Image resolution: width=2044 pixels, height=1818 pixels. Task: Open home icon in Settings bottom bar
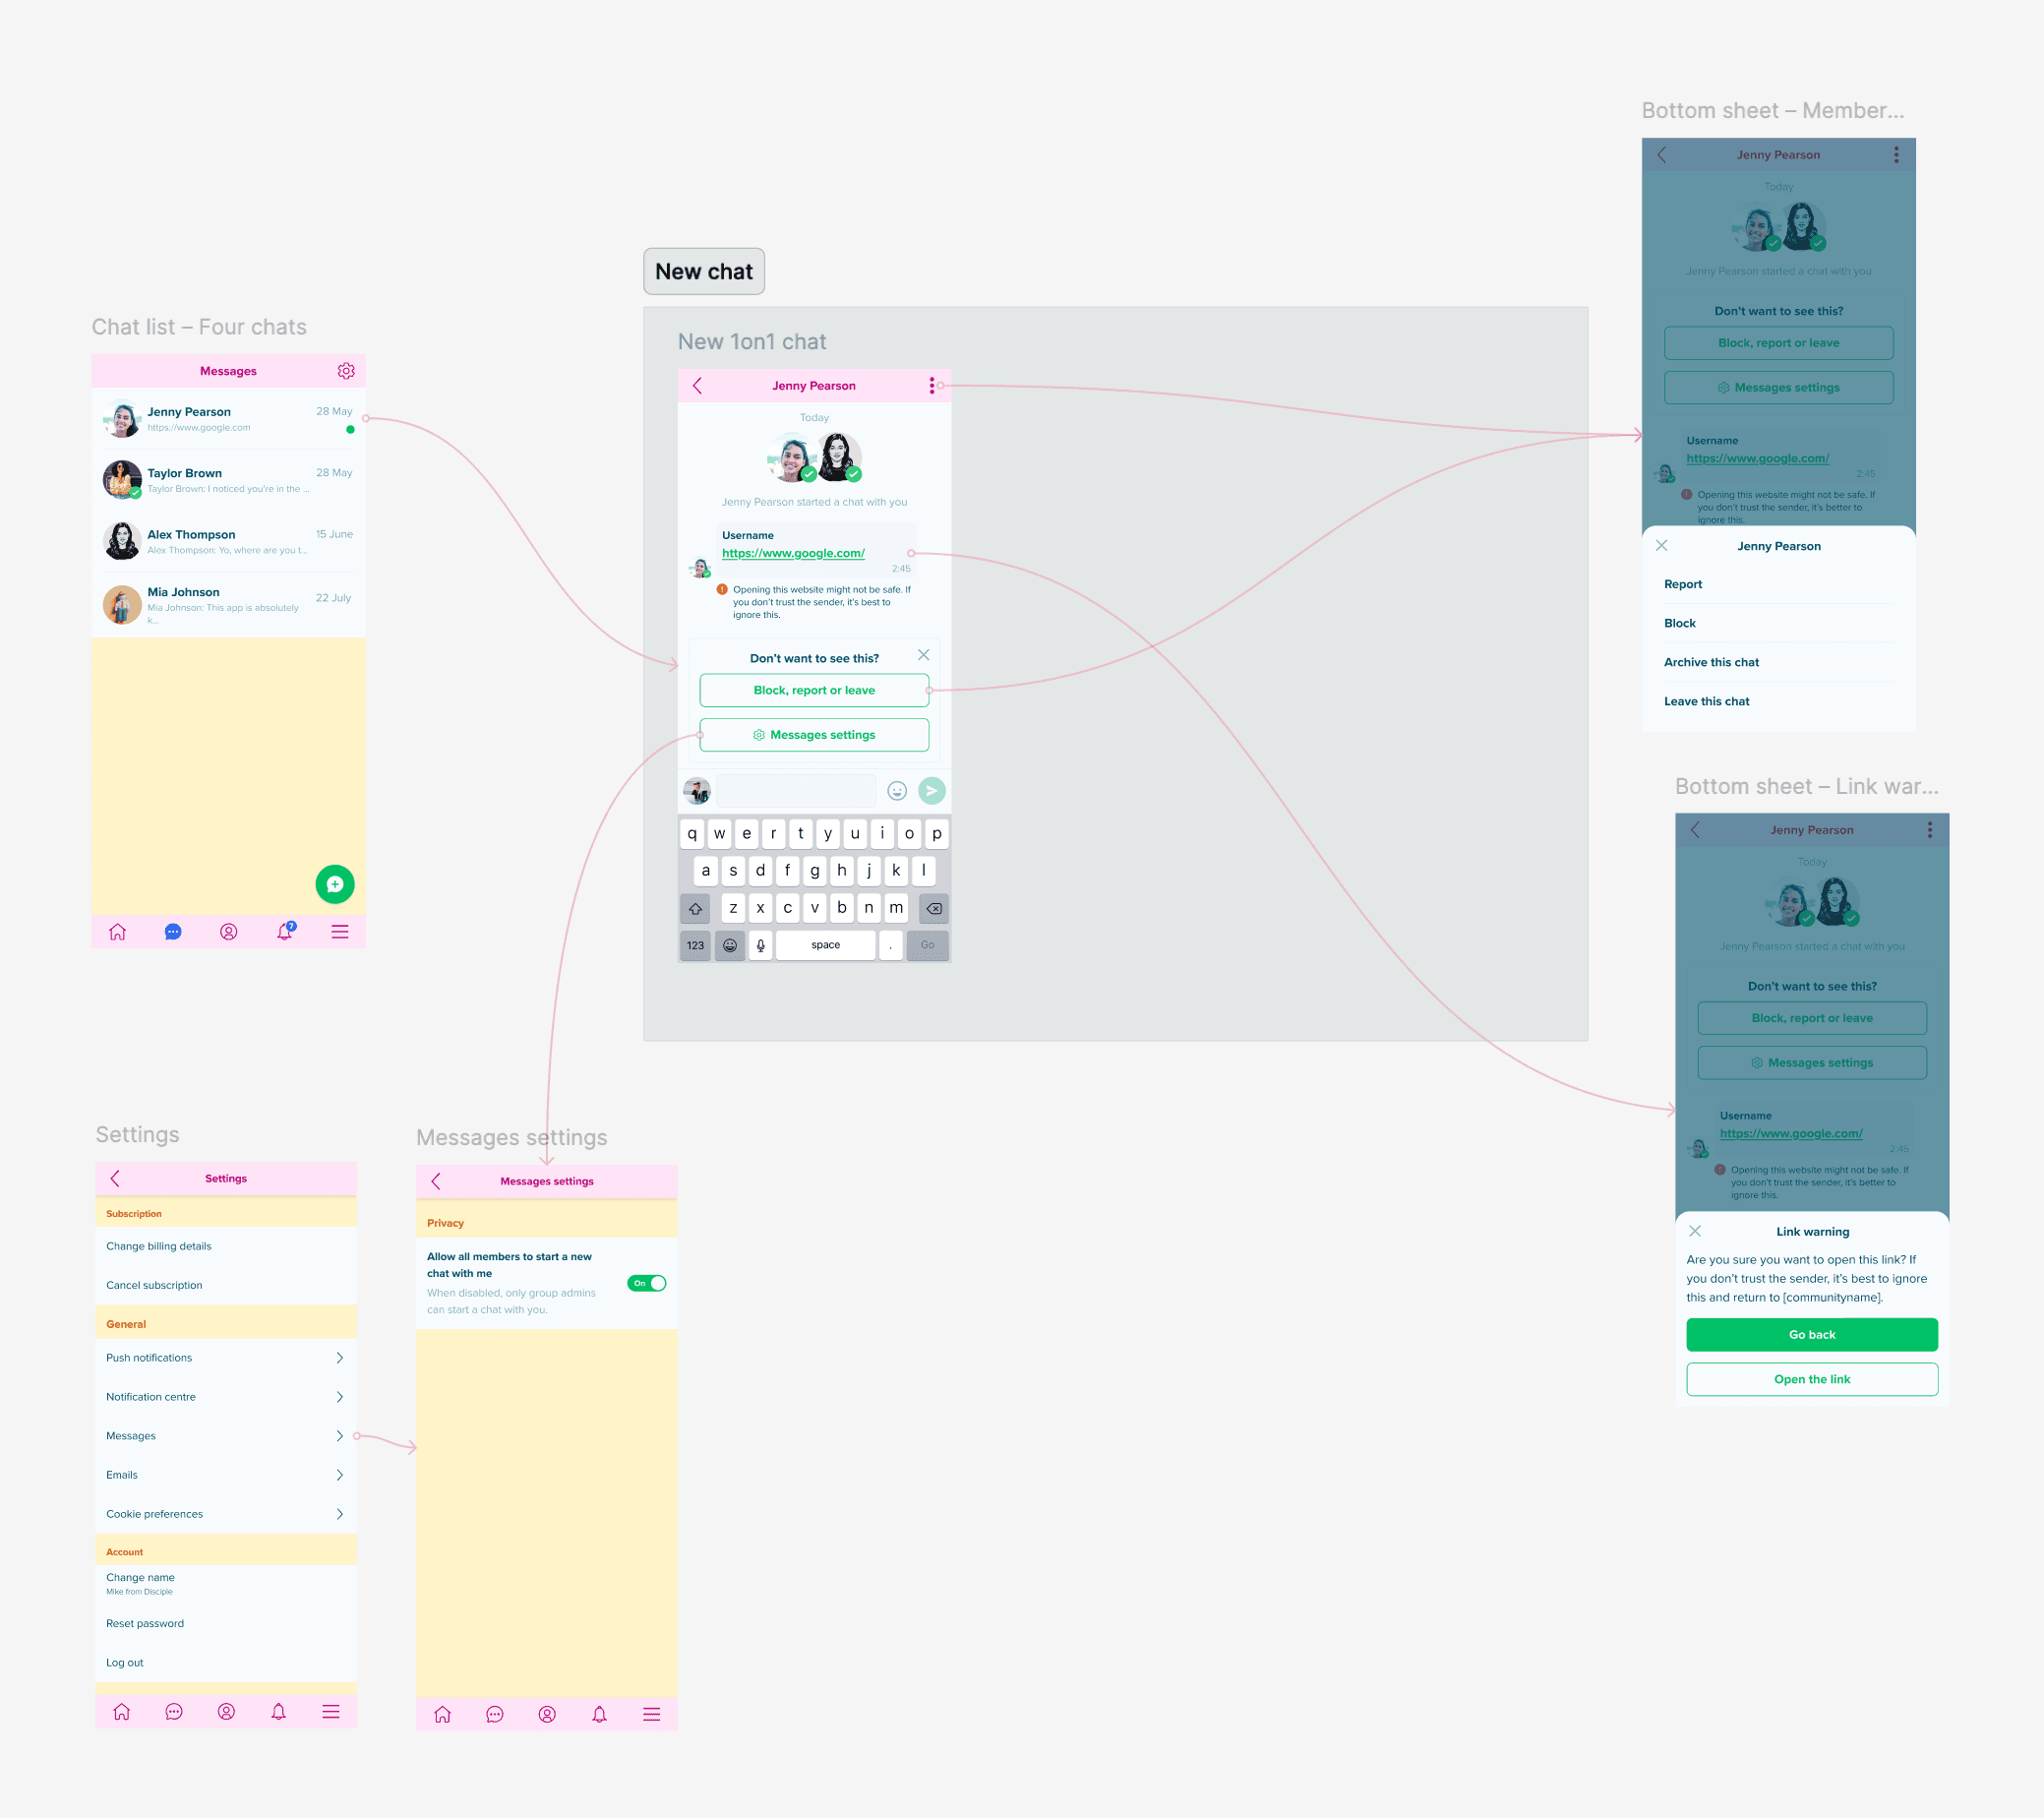[x=122, y=1712]
